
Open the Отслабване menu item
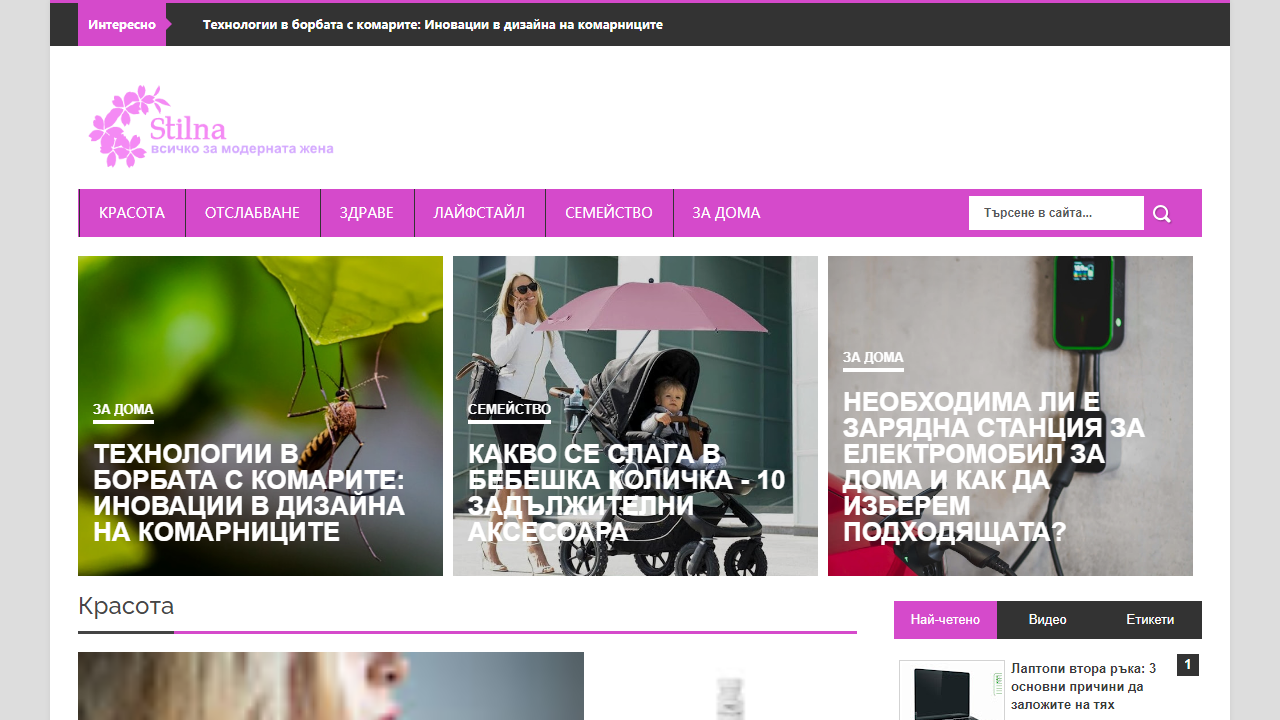252,213
